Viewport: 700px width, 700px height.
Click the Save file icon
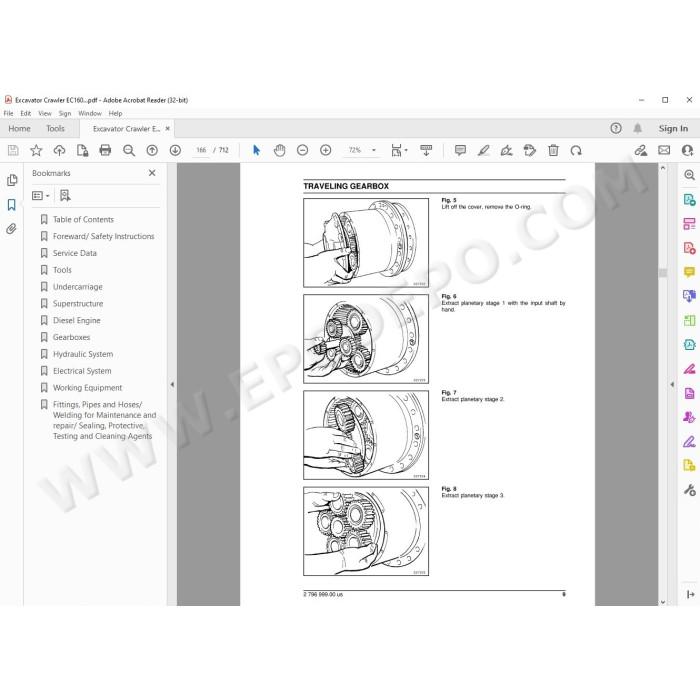click(13, 150)
